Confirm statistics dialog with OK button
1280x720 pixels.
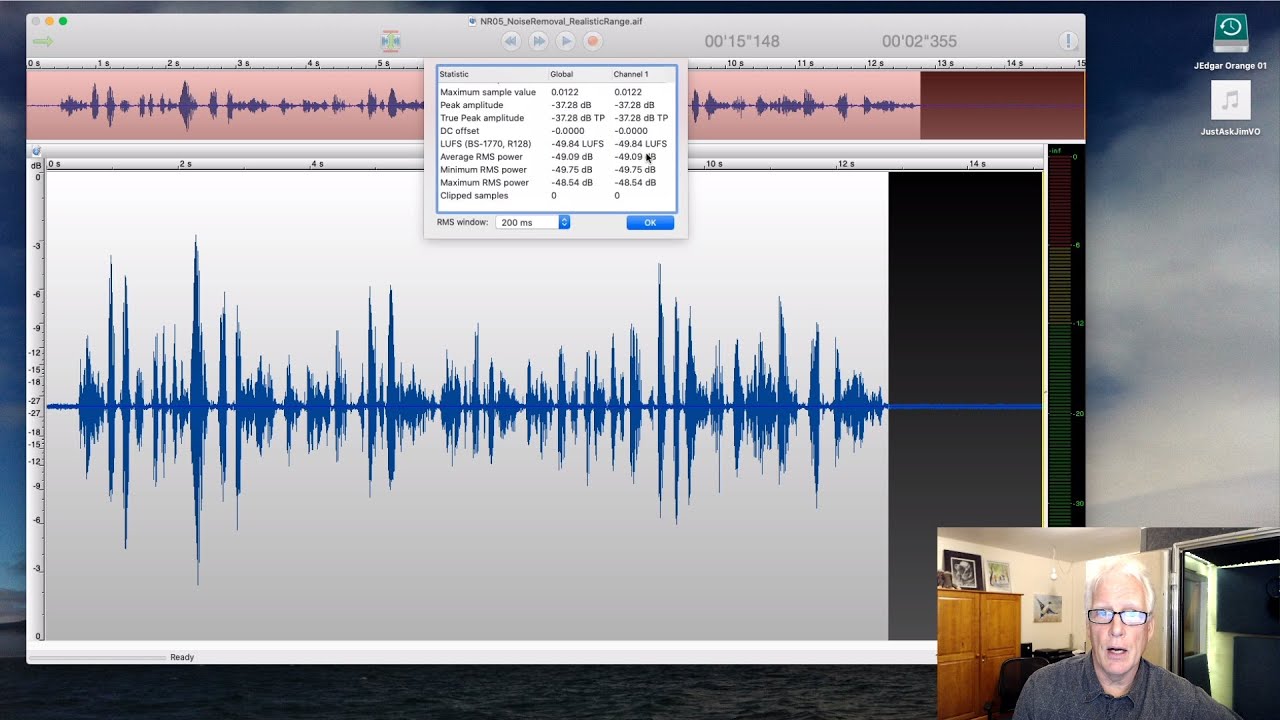coord(650,222)
